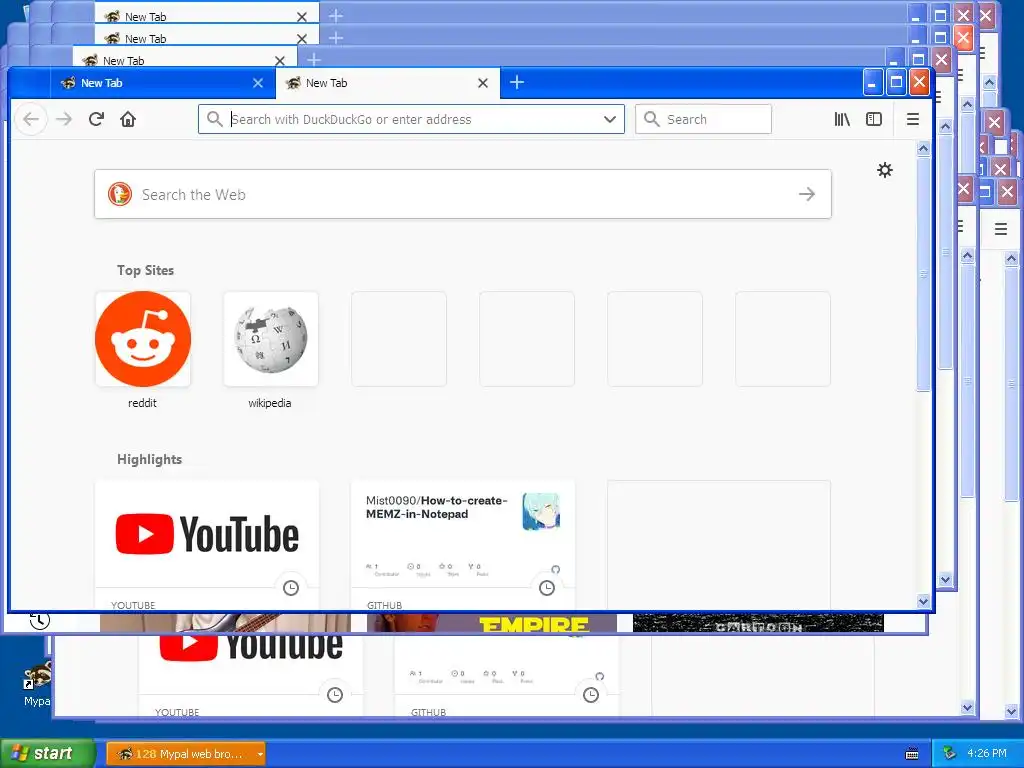Click the Highlights section heading
Screen dimensions: 1024x768
150,459
